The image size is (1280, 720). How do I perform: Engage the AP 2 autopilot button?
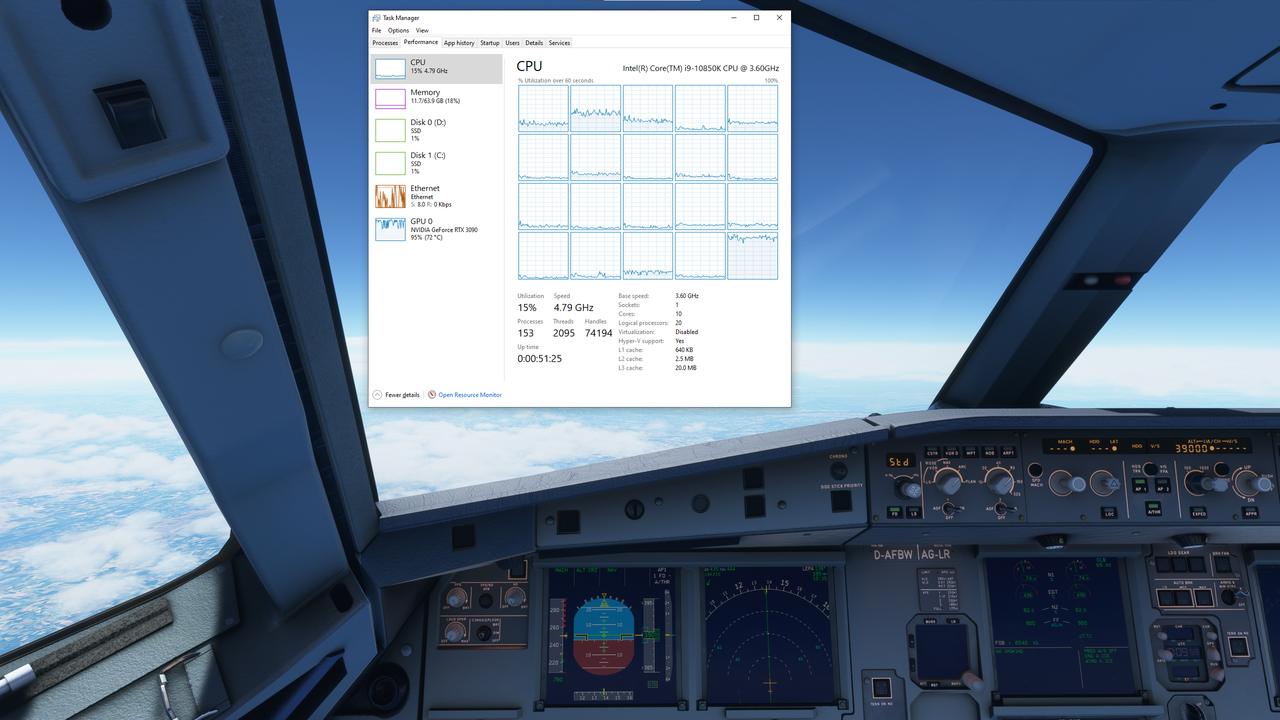[1163, 485]
